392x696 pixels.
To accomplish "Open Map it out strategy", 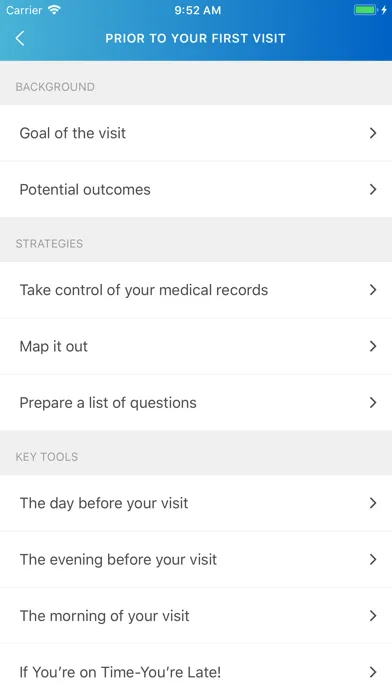I will (x=196, y=346).
